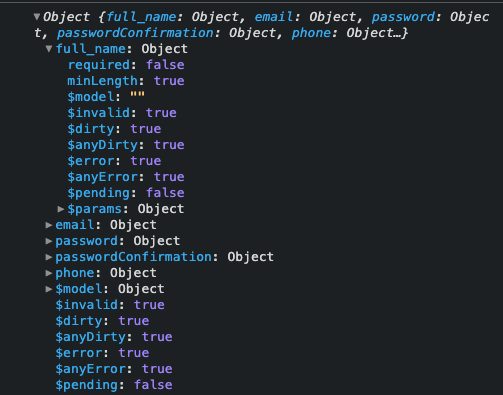Select the $params key label

(95, 209)
